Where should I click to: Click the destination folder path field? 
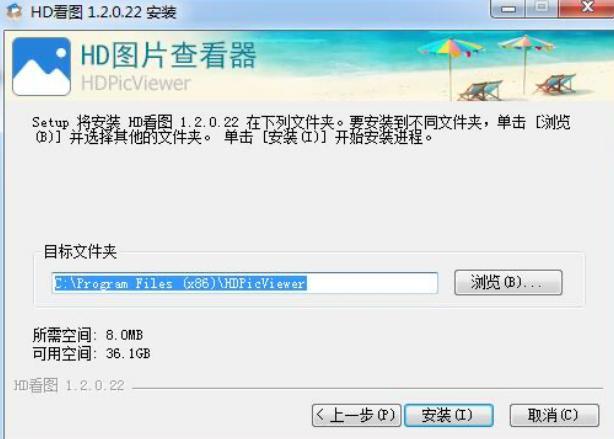(244, 283)
